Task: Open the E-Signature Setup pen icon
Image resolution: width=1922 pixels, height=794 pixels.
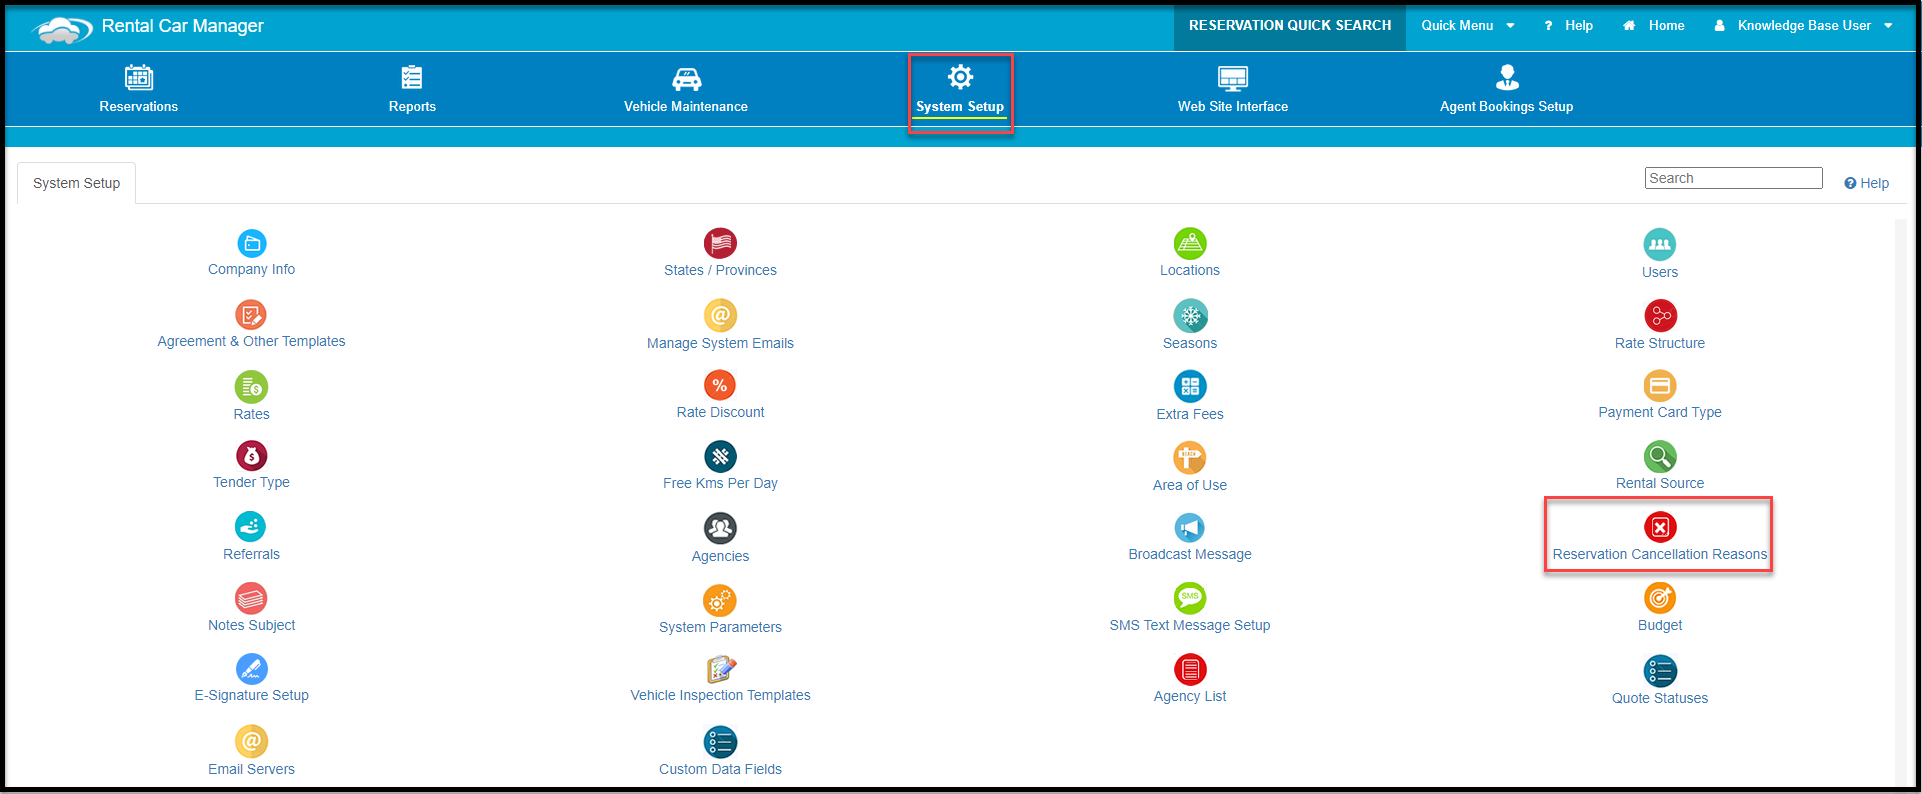Action: 251,669
